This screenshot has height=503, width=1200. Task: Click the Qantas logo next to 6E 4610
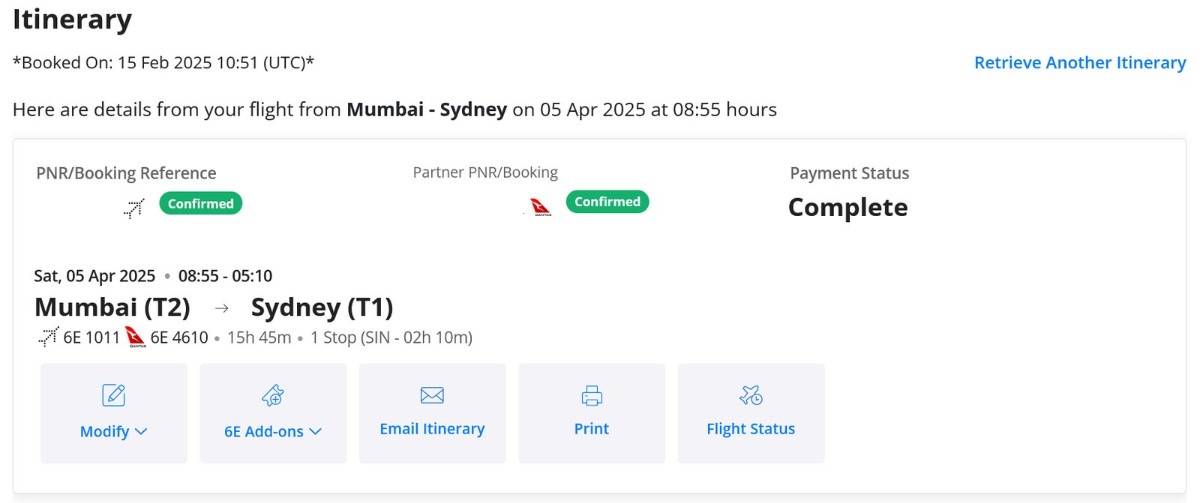[x=136, y=337]
